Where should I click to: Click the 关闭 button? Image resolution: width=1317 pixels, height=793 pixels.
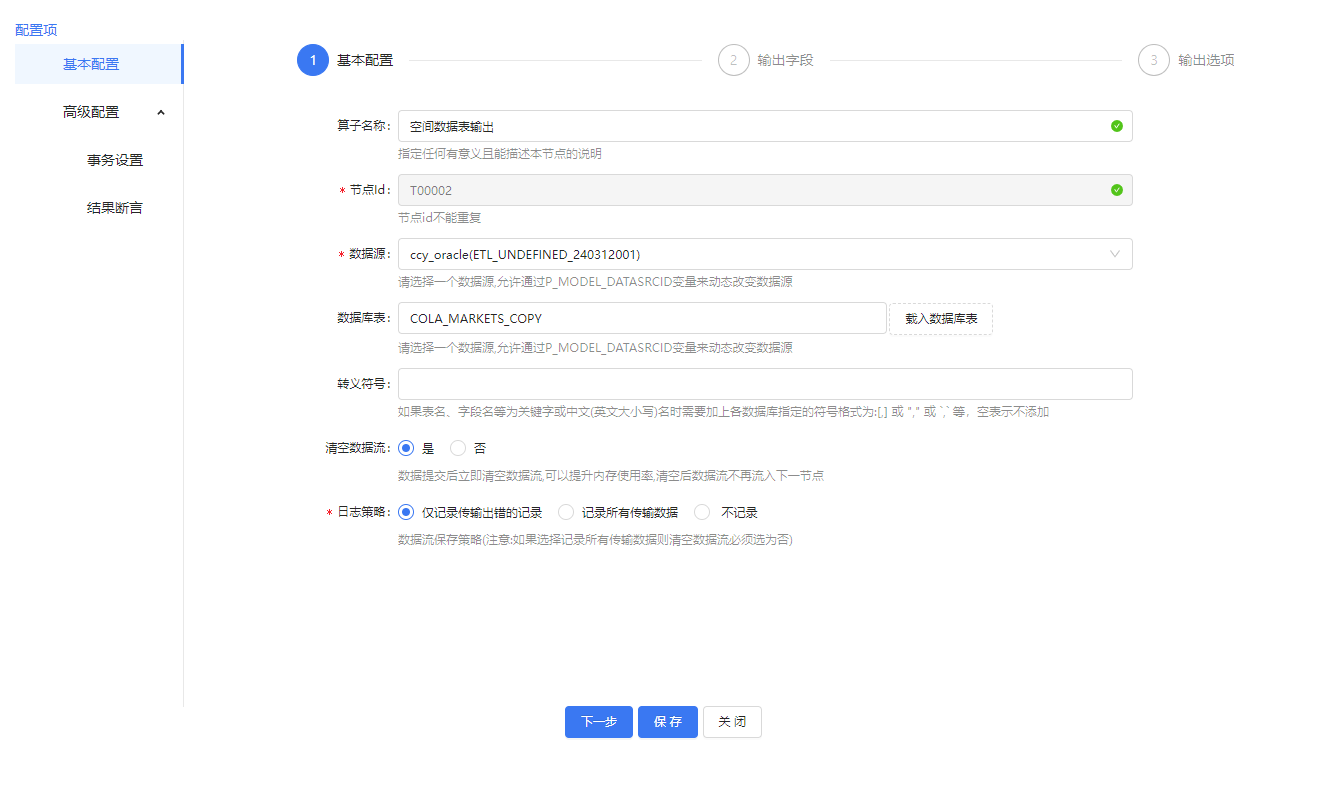pos(732,722)
